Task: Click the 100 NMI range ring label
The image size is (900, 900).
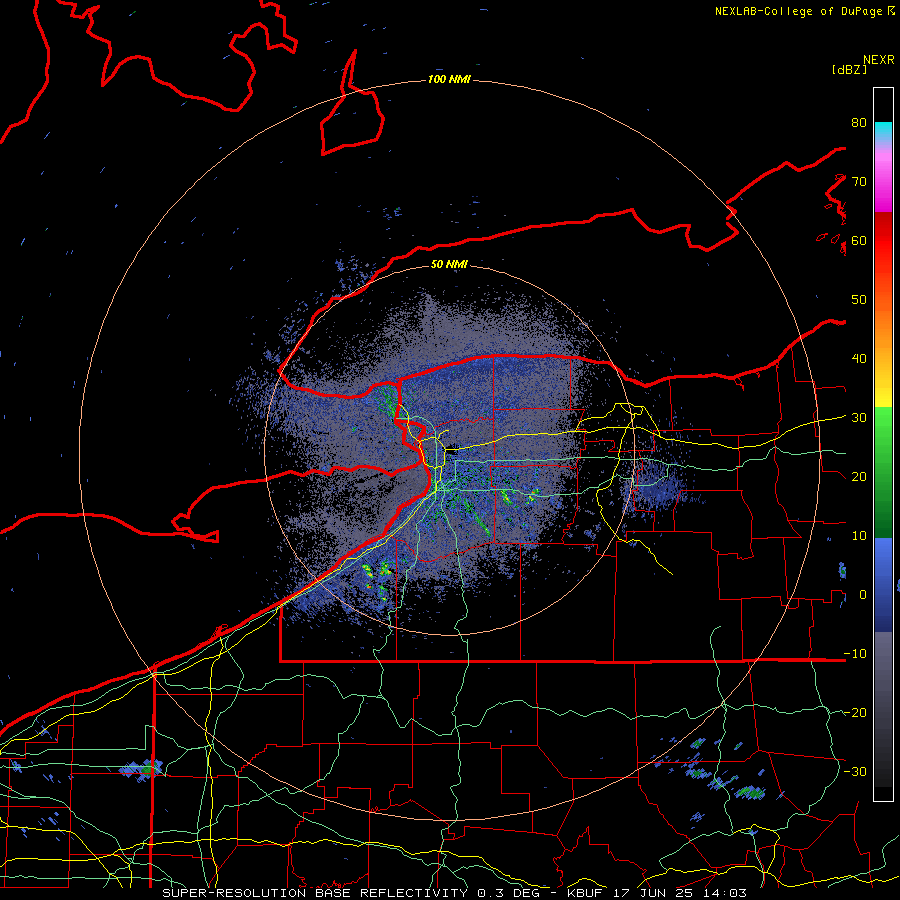Action: point(449,79)
